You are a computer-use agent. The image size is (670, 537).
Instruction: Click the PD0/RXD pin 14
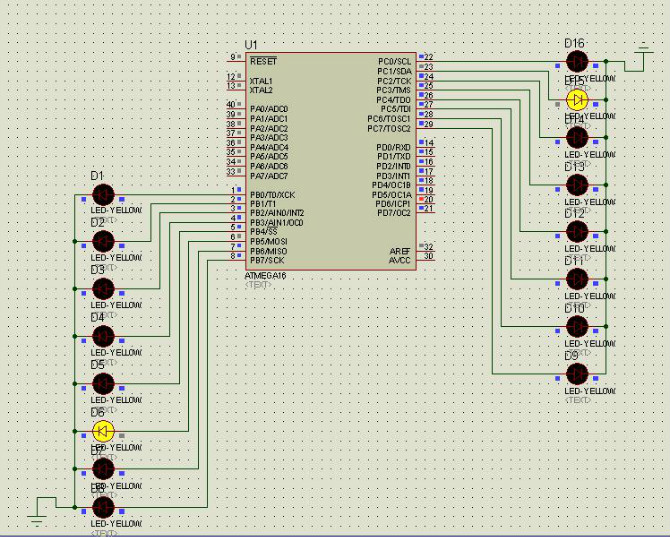coord(426,143)
